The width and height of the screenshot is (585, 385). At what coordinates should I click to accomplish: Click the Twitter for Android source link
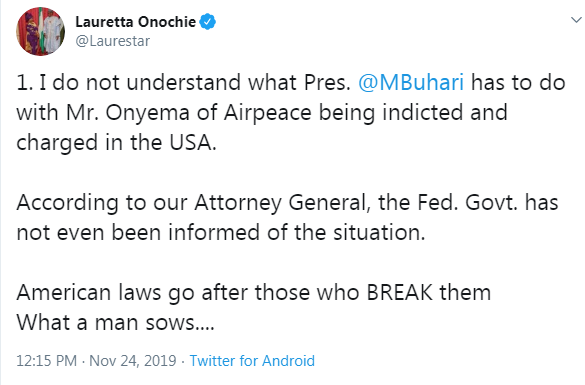pos(252,361)
